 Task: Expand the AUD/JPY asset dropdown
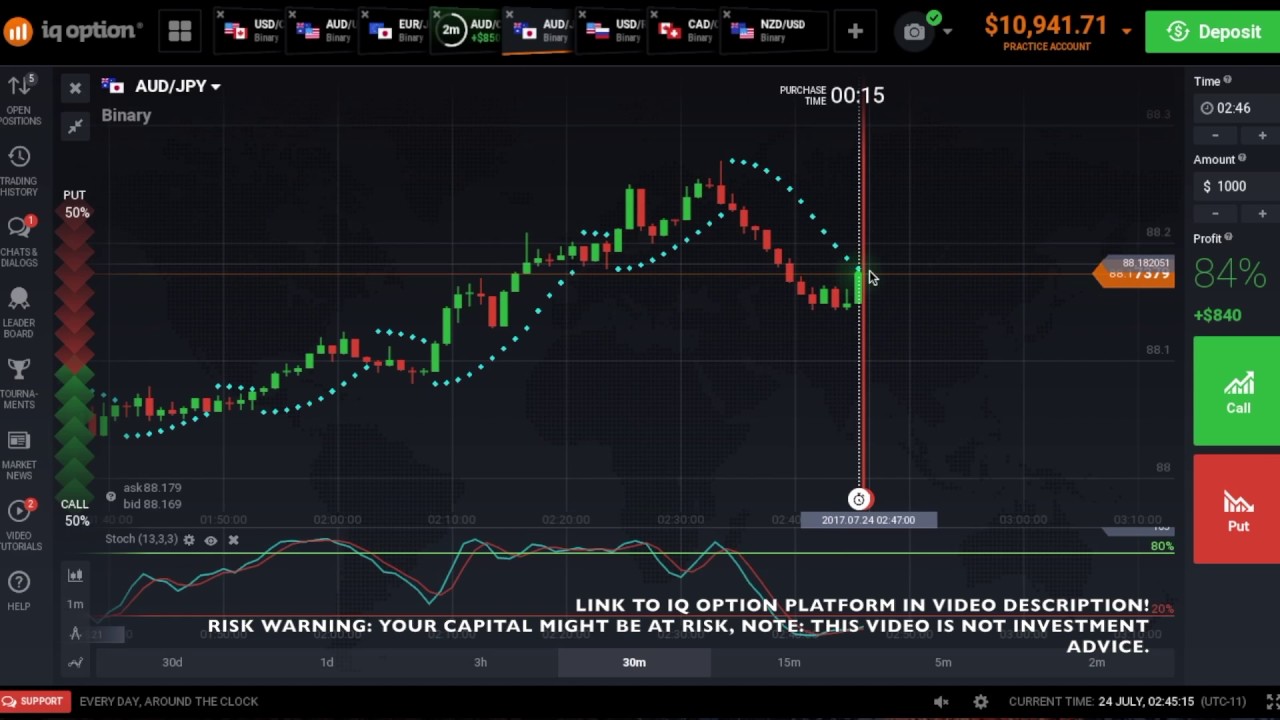pyautogui.click(x=215, y=87)
